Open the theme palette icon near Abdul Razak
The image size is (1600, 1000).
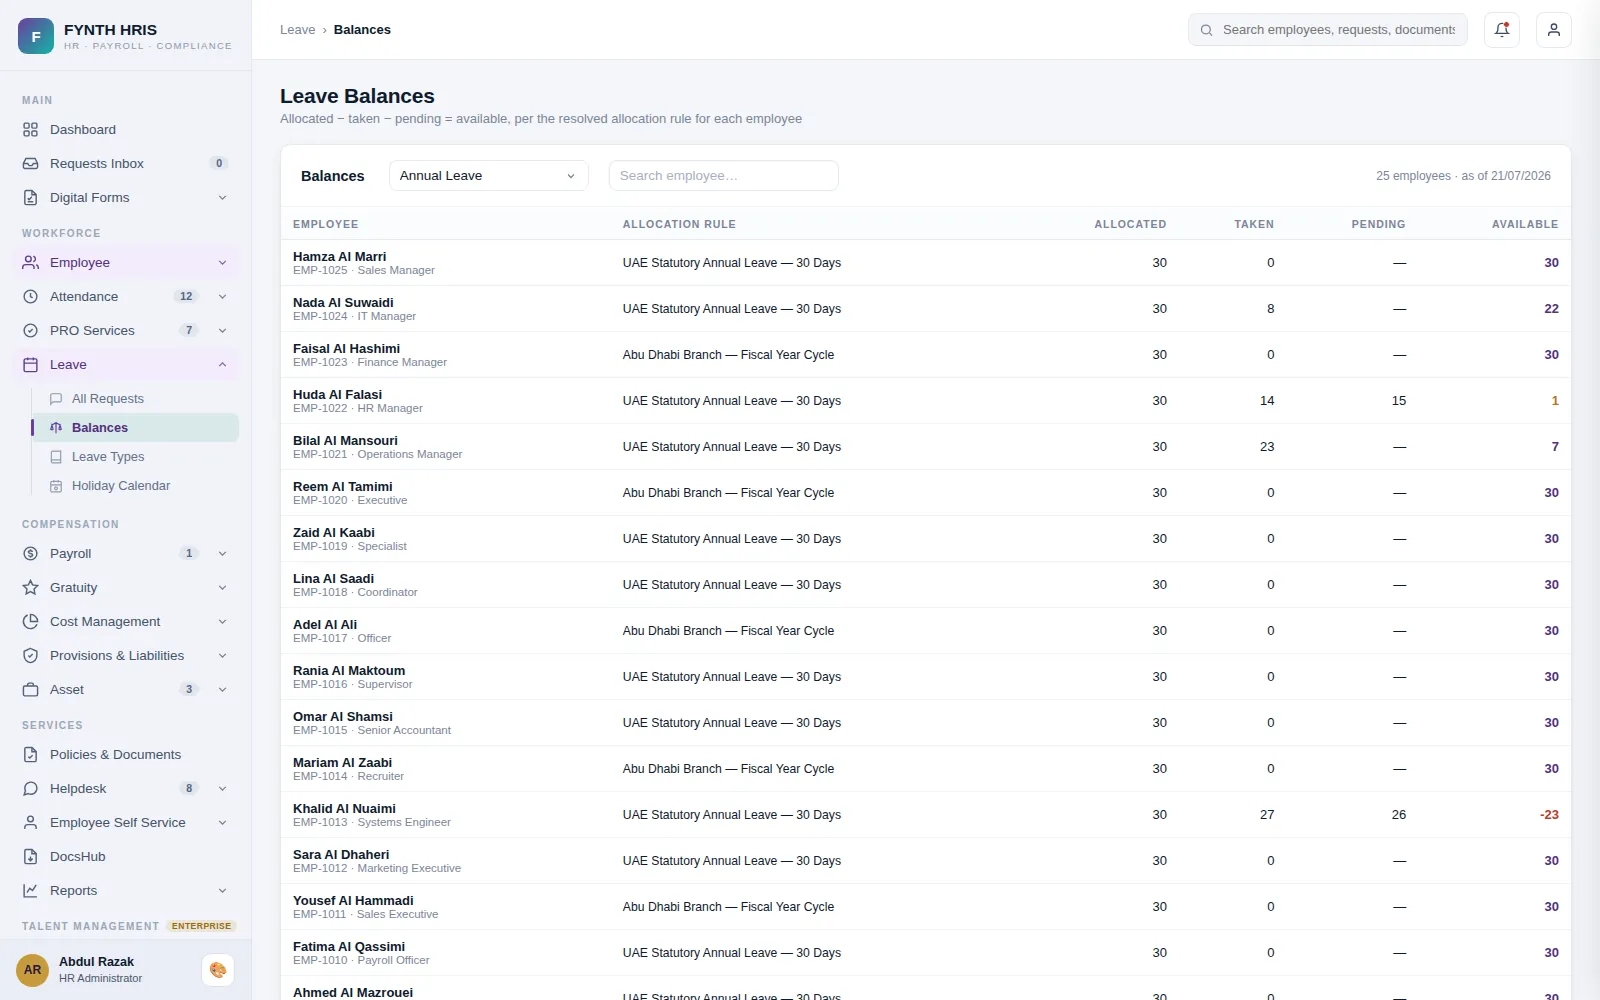(x=218, y=970)
